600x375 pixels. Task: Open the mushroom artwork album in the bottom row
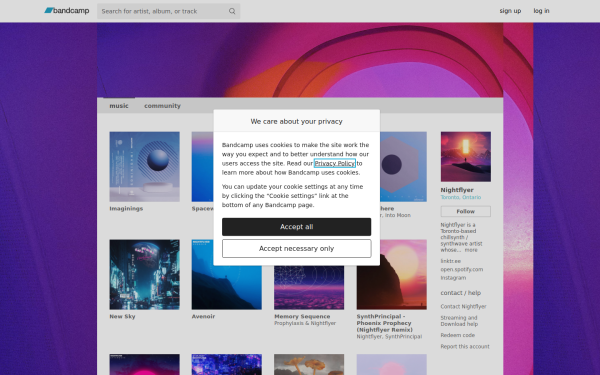click(x=309, y=364)
